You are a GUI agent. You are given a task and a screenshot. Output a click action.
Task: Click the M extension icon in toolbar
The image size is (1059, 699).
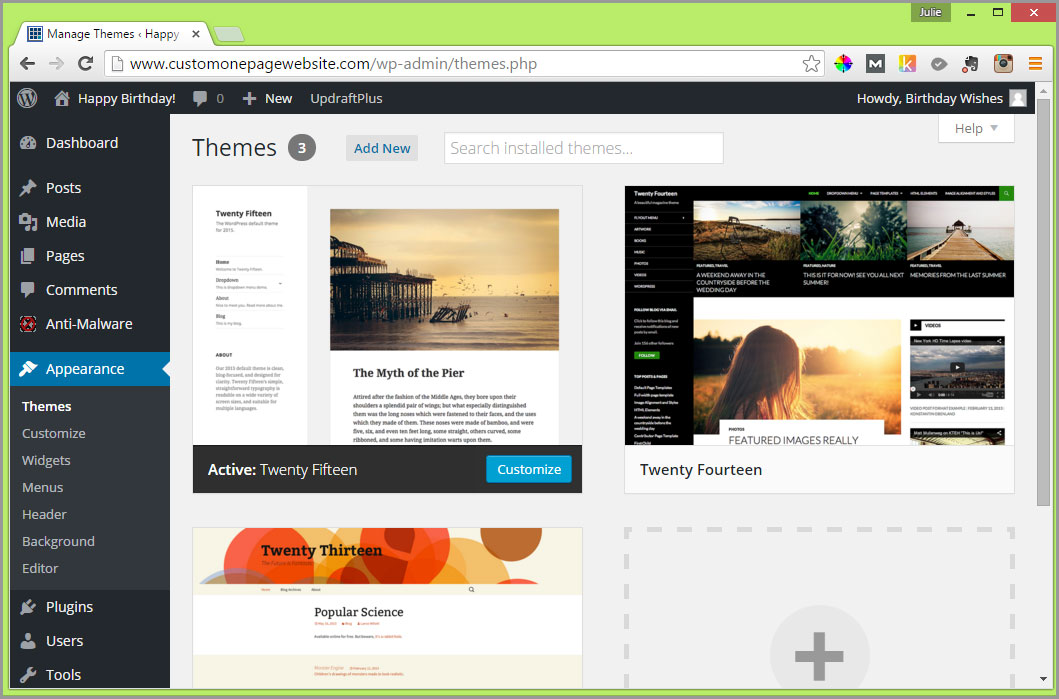click(x=875, y=63)
